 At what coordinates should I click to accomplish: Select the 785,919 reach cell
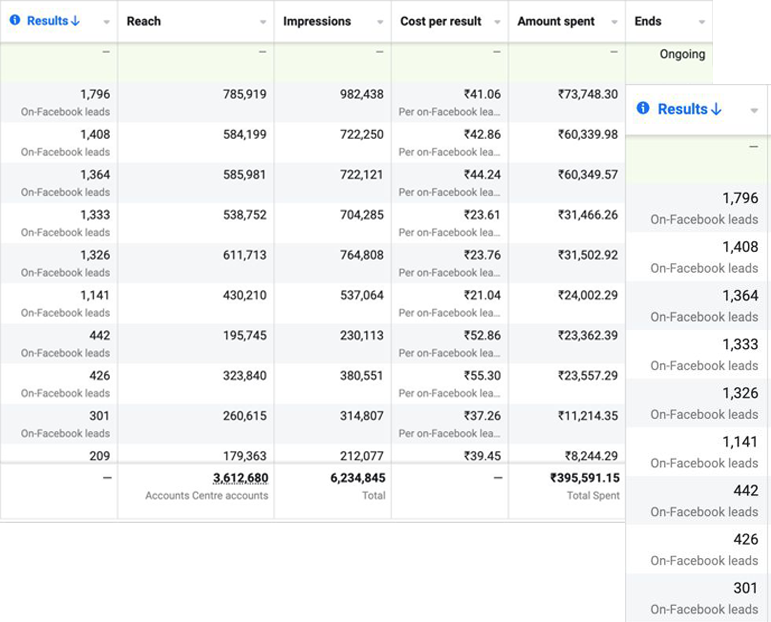click(244, 94)
